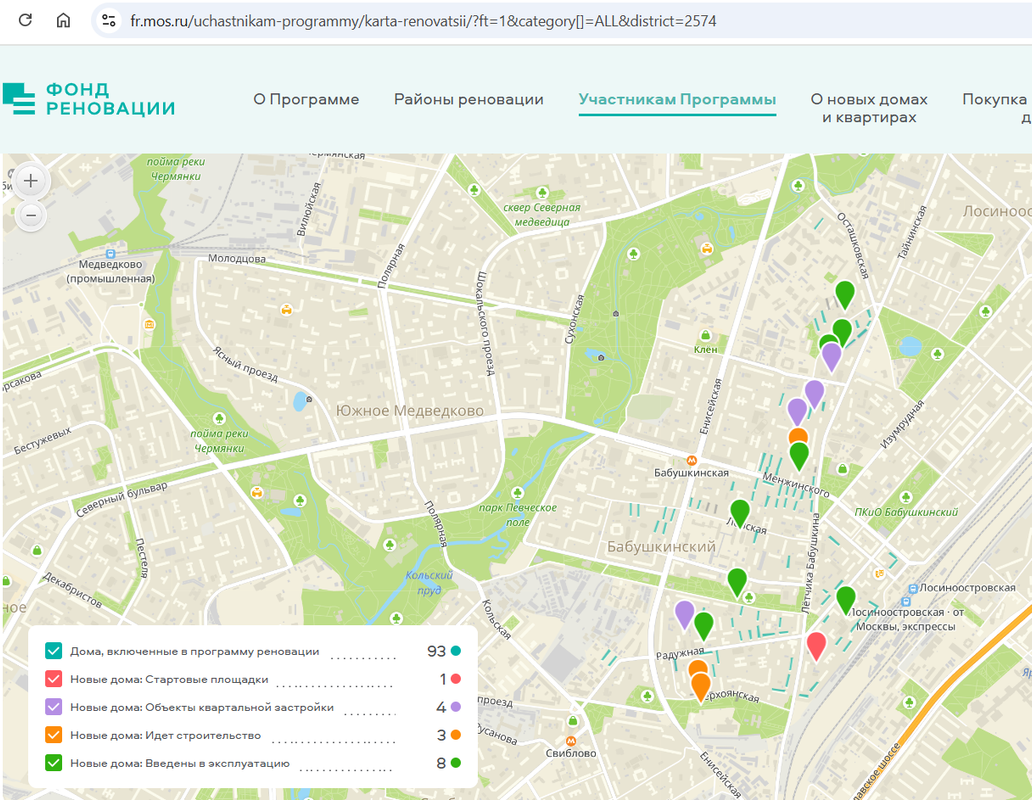This screenshot has height=800, width=1032.
Task: Click ПКиО Бабушкинский park icon
Action: click(x=906, y=497)
